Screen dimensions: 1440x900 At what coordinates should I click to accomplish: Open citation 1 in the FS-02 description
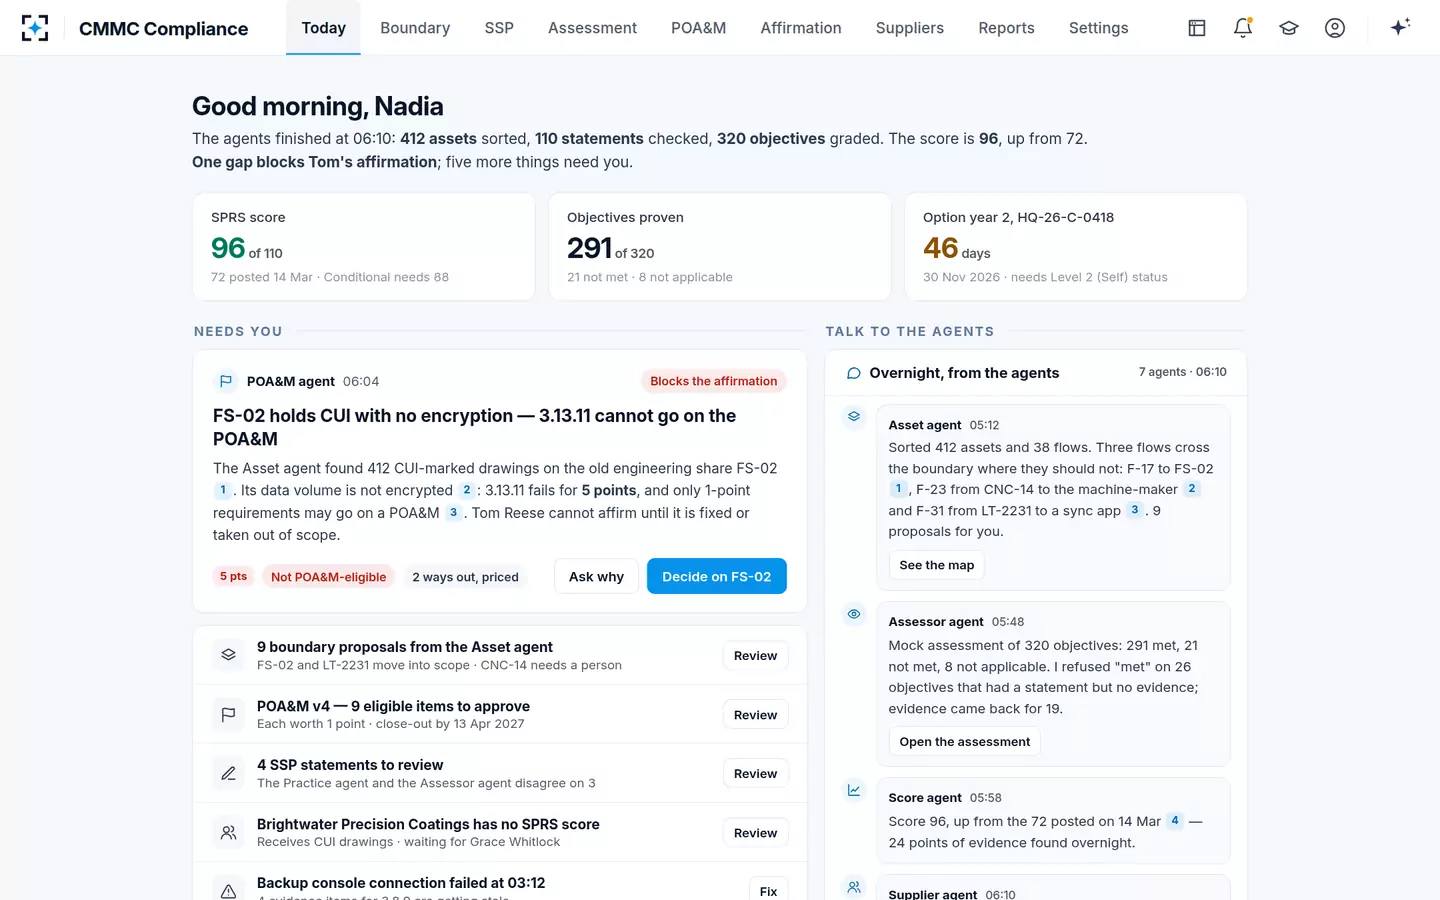223,490
